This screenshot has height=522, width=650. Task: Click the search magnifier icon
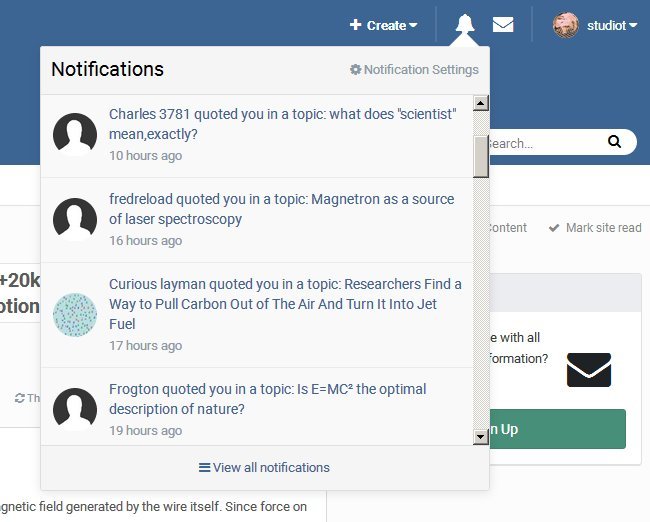pyautogui.click(x=614, y=142)
